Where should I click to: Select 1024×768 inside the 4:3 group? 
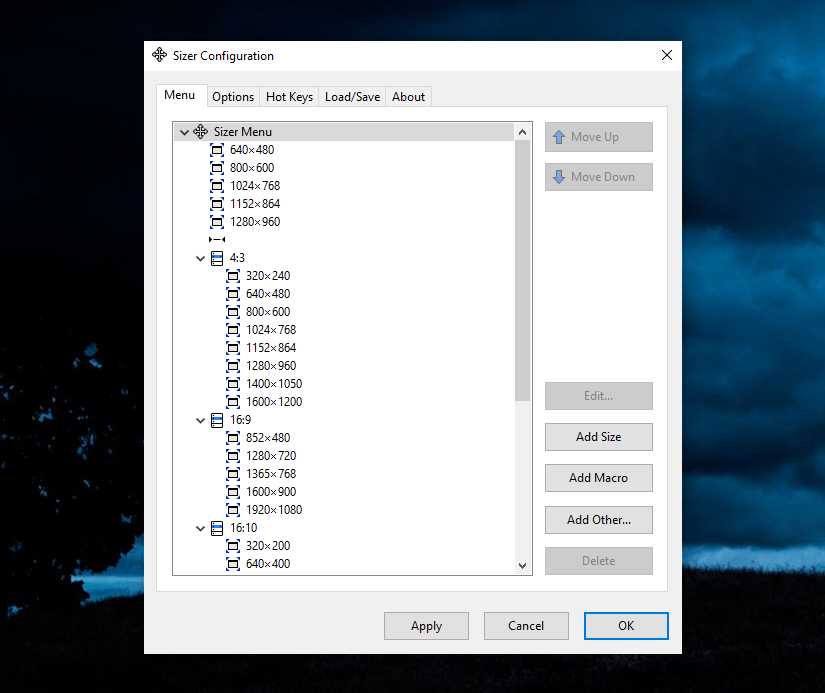[271, 329]
